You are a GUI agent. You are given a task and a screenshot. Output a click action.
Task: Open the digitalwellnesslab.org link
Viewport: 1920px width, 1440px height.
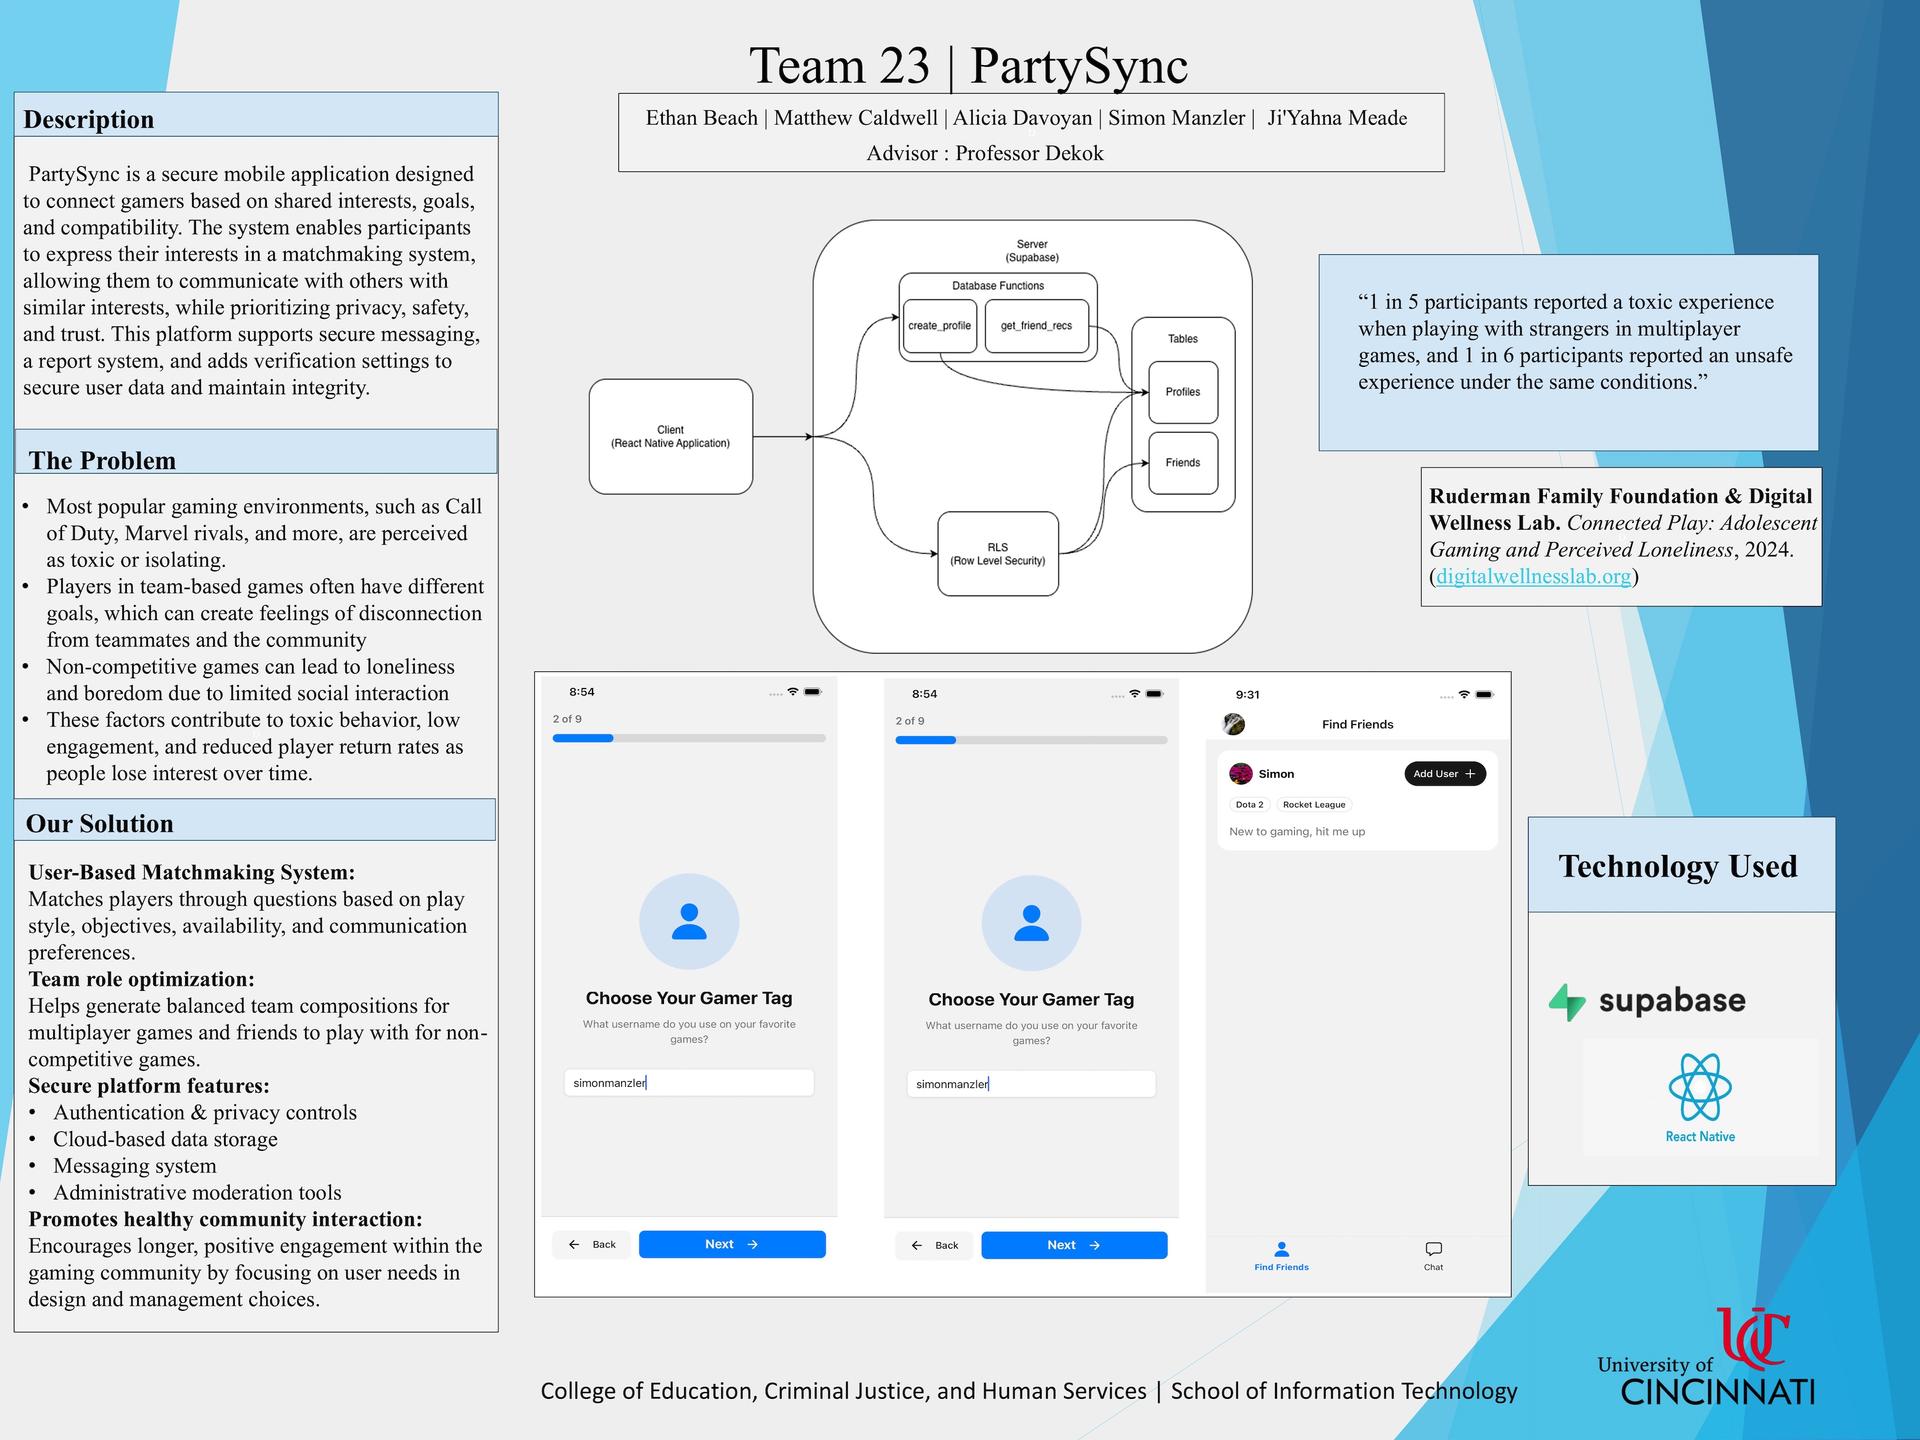pos(1533,576)
